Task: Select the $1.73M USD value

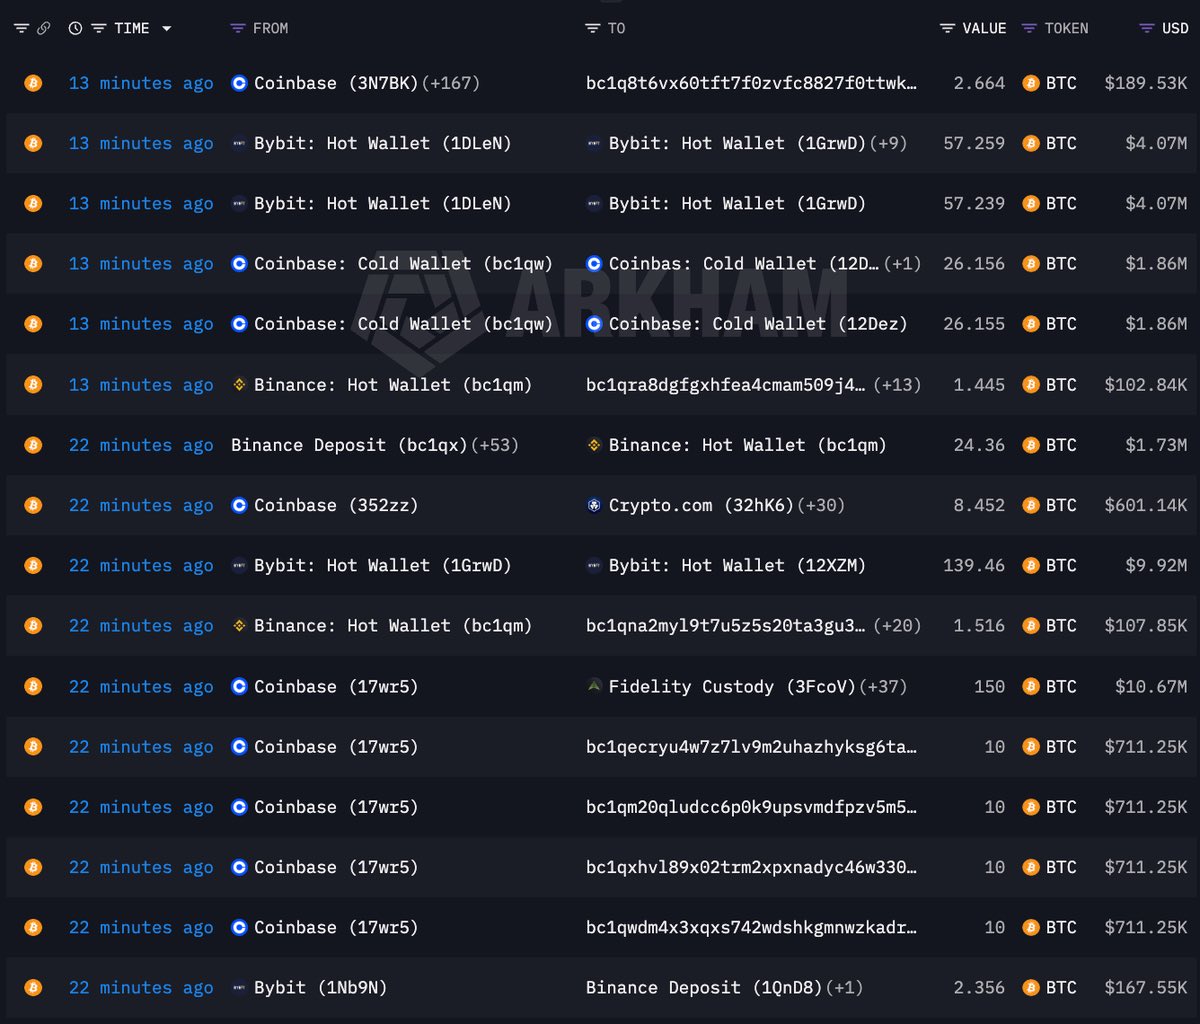Action: 1157,445
